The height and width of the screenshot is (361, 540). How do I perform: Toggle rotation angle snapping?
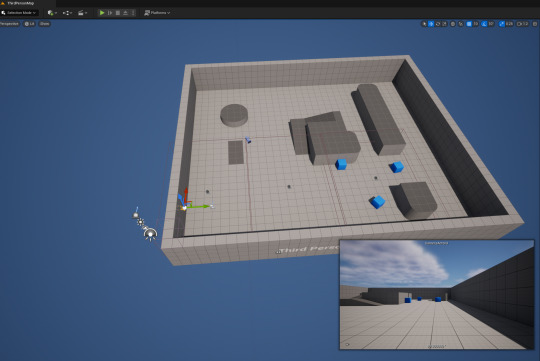(x=484, y=24)
